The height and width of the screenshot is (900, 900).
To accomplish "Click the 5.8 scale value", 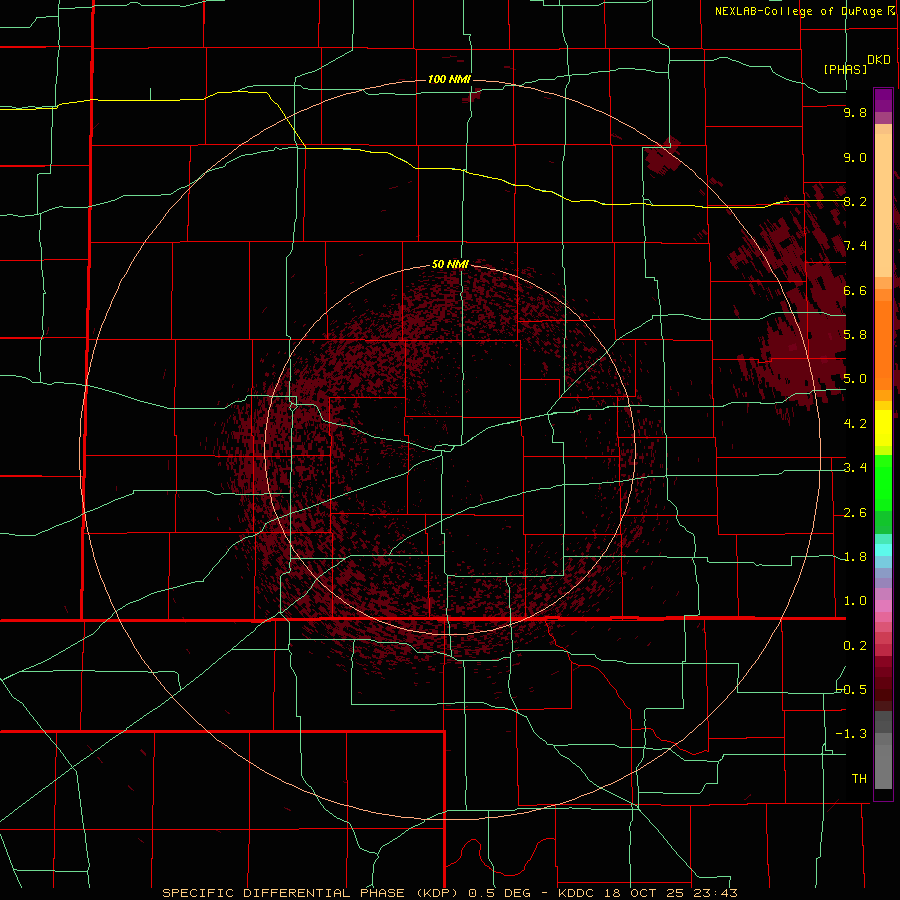I will tap(855, 335).
